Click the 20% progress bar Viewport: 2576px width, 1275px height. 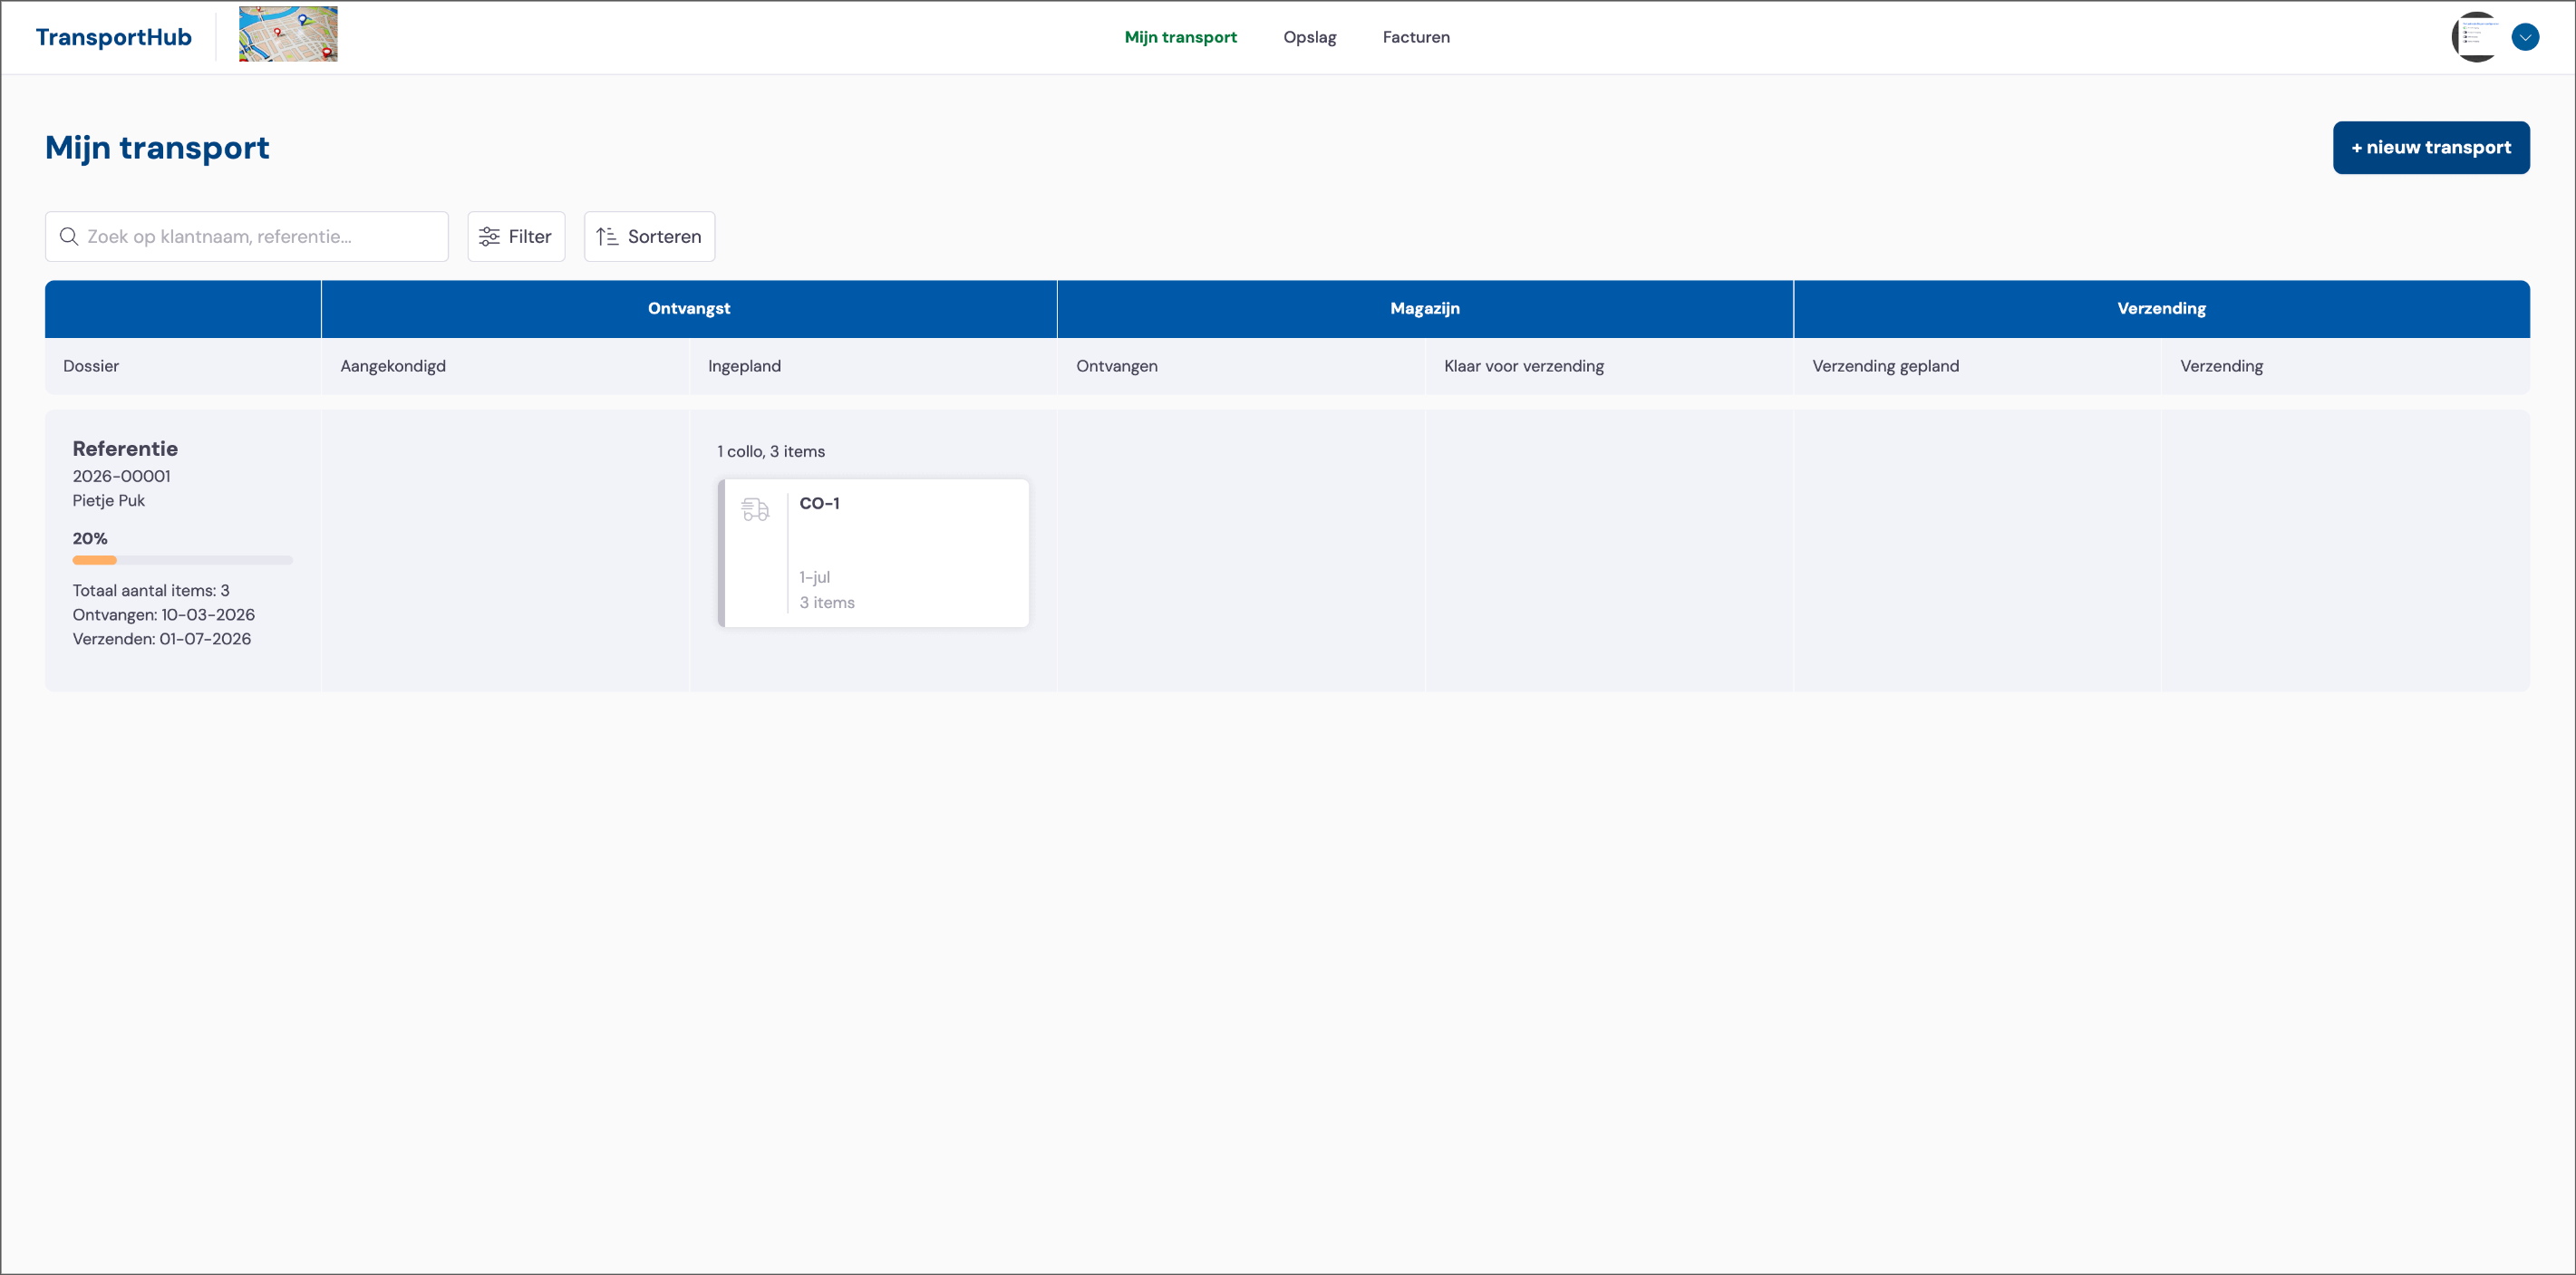point(182,560)
